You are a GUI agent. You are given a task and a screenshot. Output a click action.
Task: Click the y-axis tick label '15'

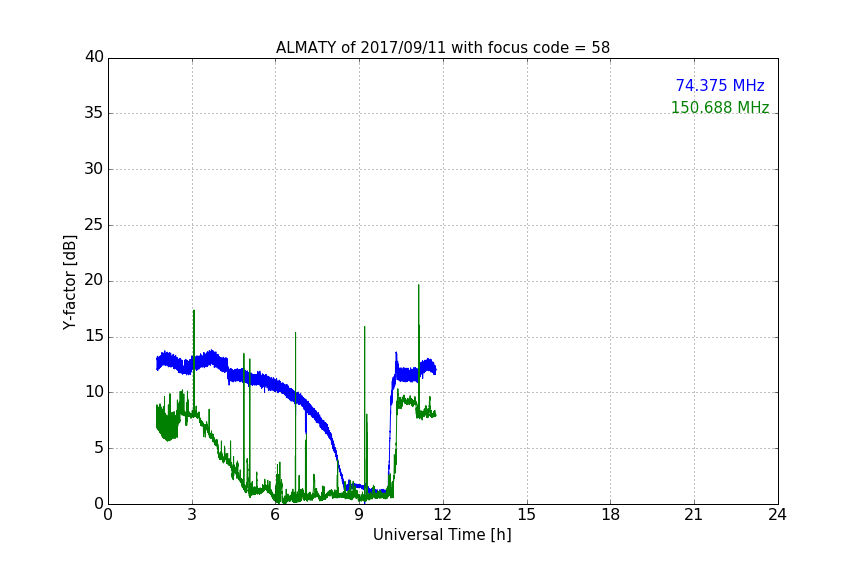click(94, 336)
